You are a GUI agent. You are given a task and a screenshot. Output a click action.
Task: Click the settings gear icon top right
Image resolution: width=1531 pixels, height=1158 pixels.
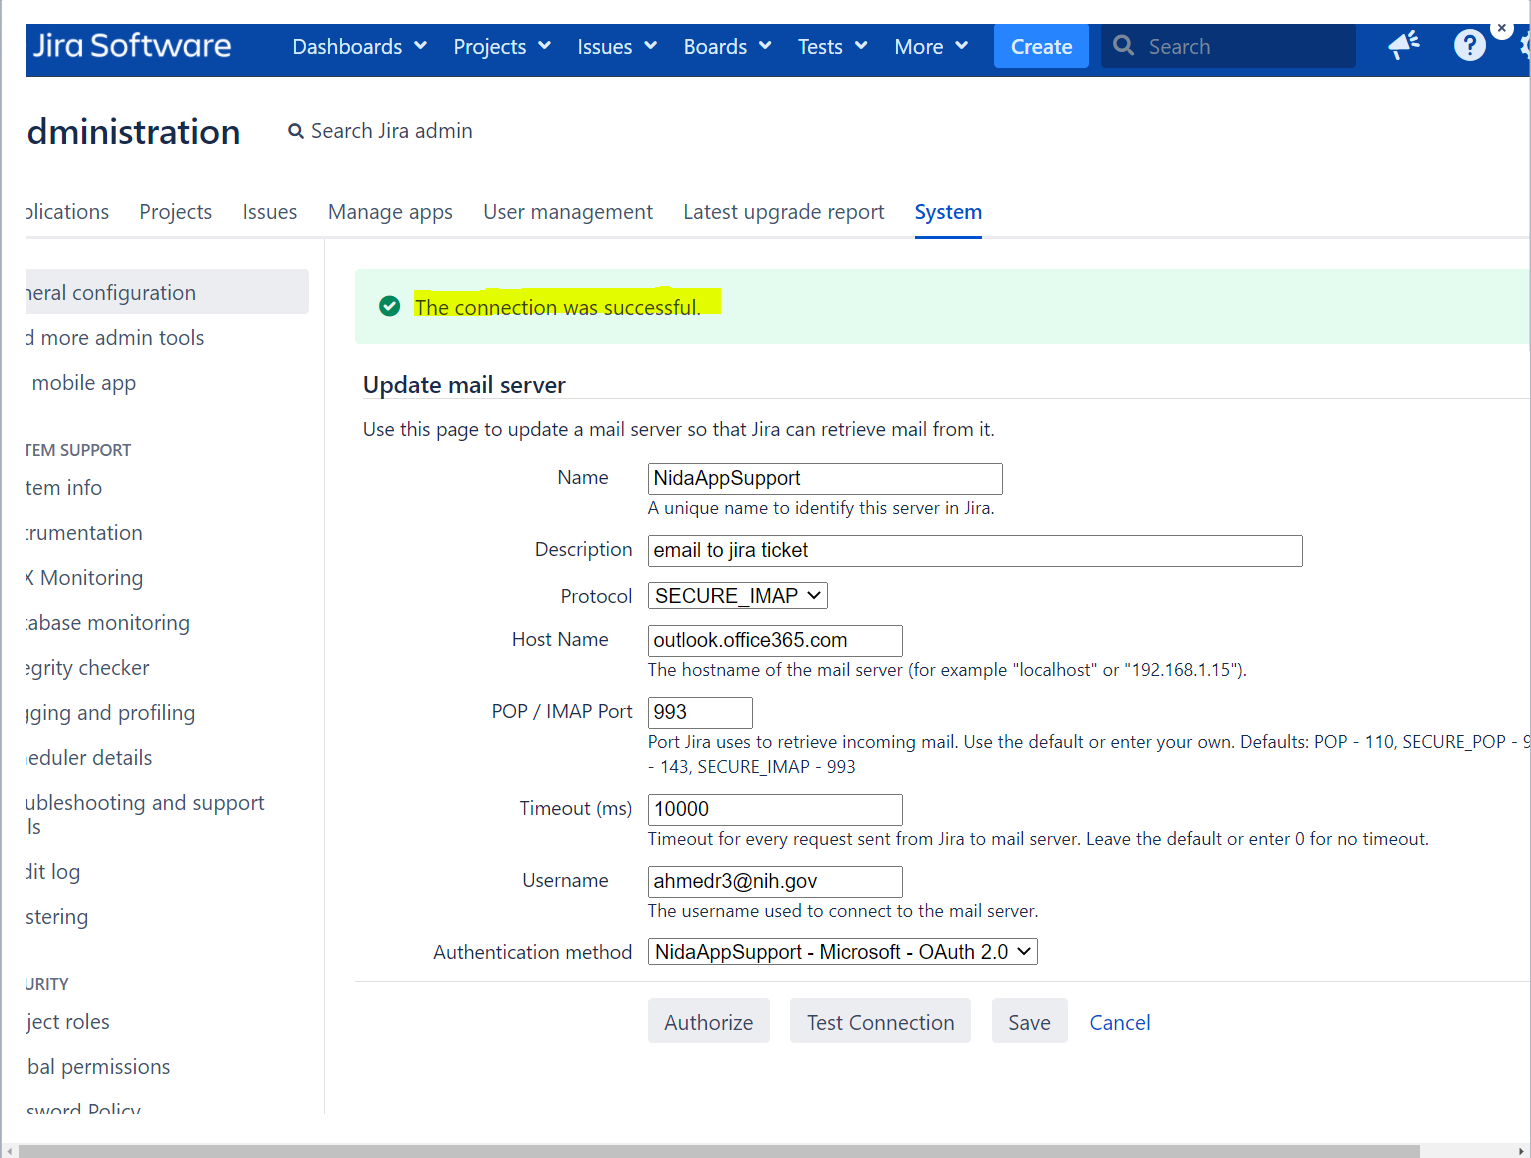tap(1524, 45)
